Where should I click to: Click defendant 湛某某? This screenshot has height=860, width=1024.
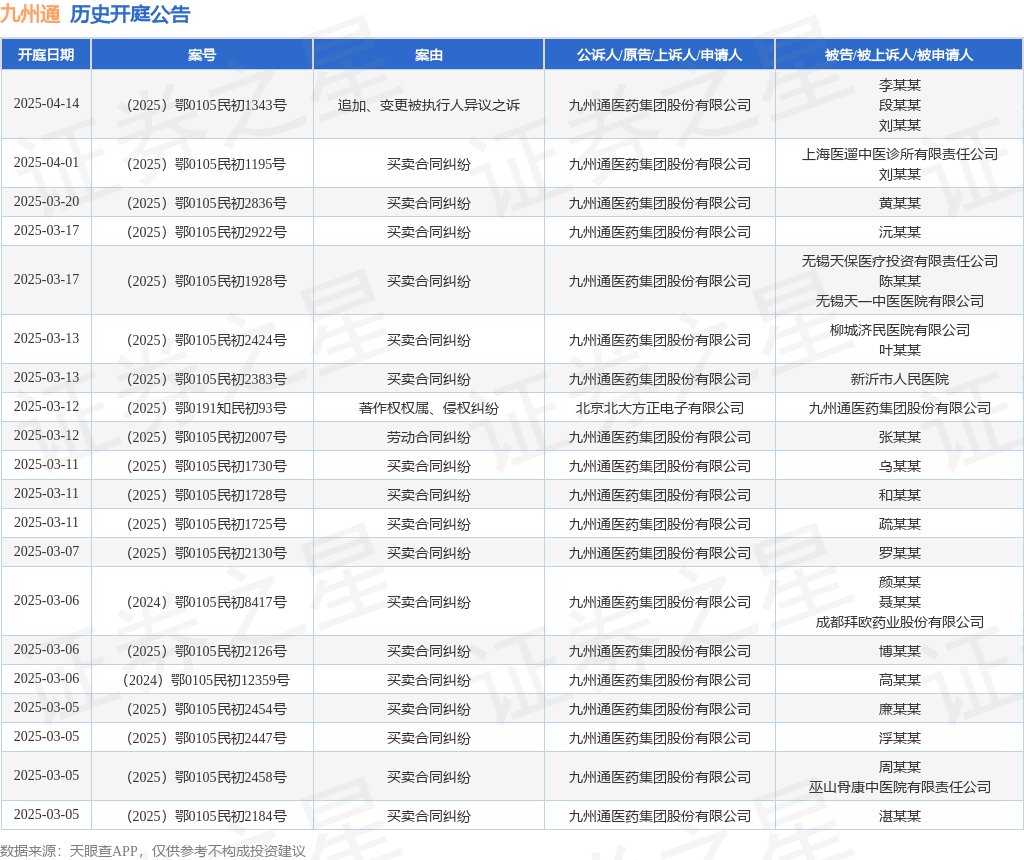point(900,816)
